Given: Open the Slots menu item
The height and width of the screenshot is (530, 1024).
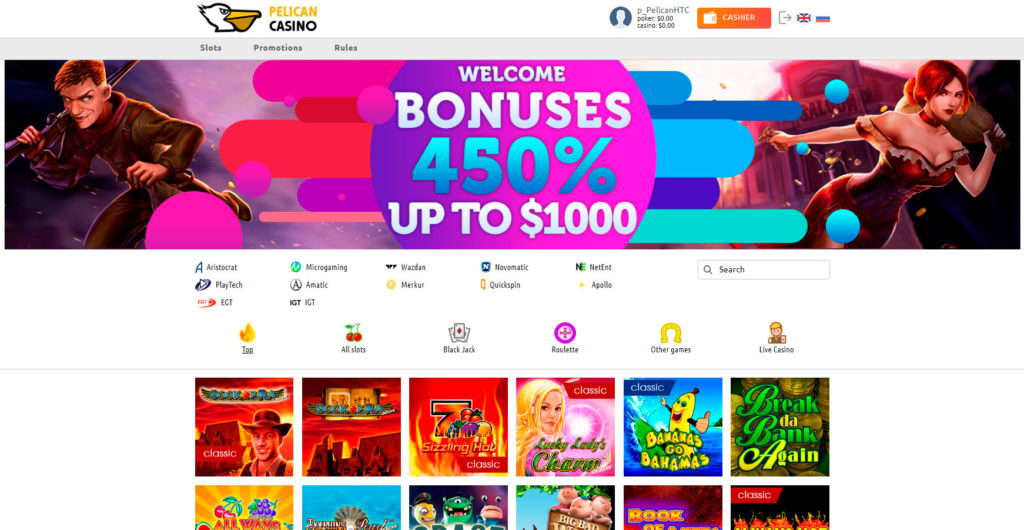Looking at the screenshot, I should (211, 48).
